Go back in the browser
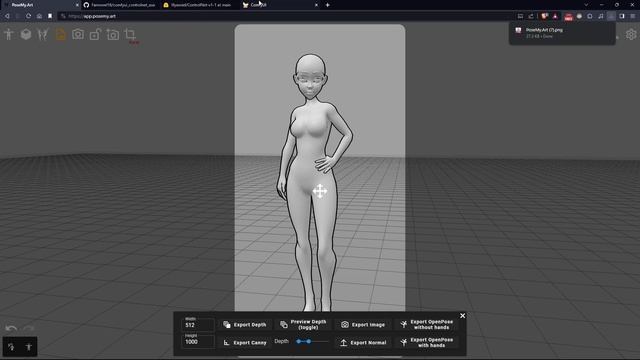 pyautogui.click(x=7, y=16)
